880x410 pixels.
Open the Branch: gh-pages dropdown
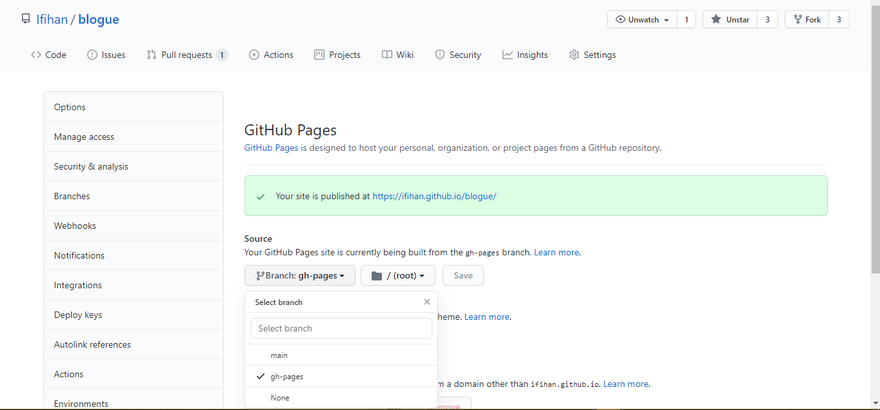pos(300,275)
